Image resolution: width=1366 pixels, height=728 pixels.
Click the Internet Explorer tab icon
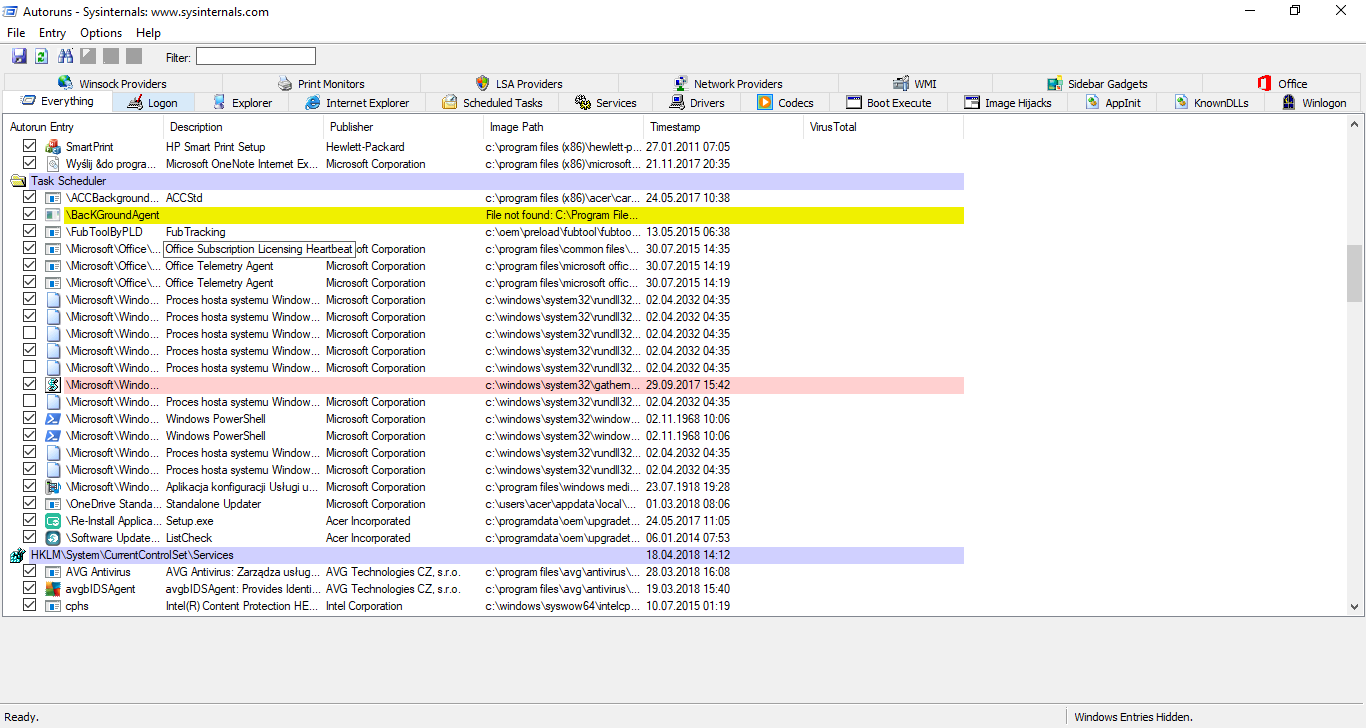point(313,102)
